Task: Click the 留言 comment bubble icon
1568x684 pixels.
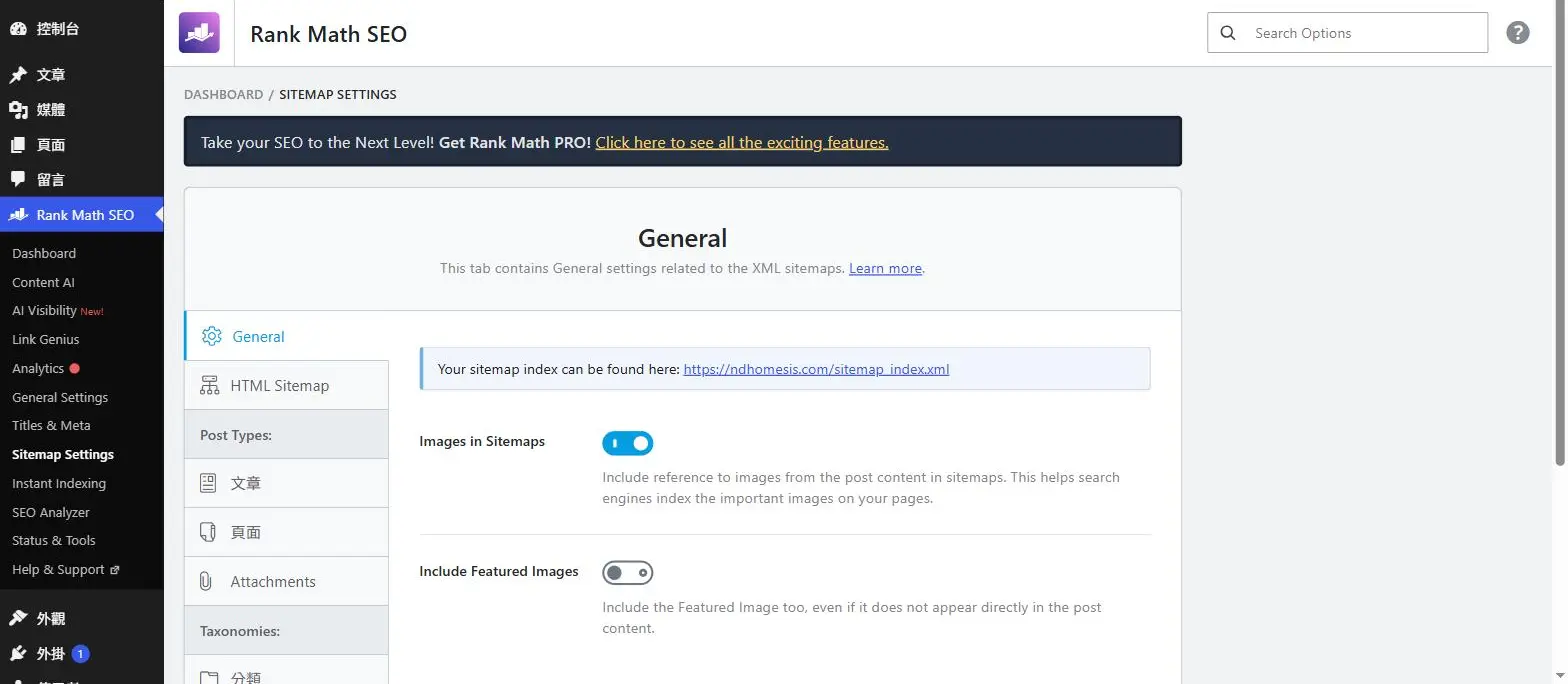Action: pyautogui.click(x=18, y=180)
